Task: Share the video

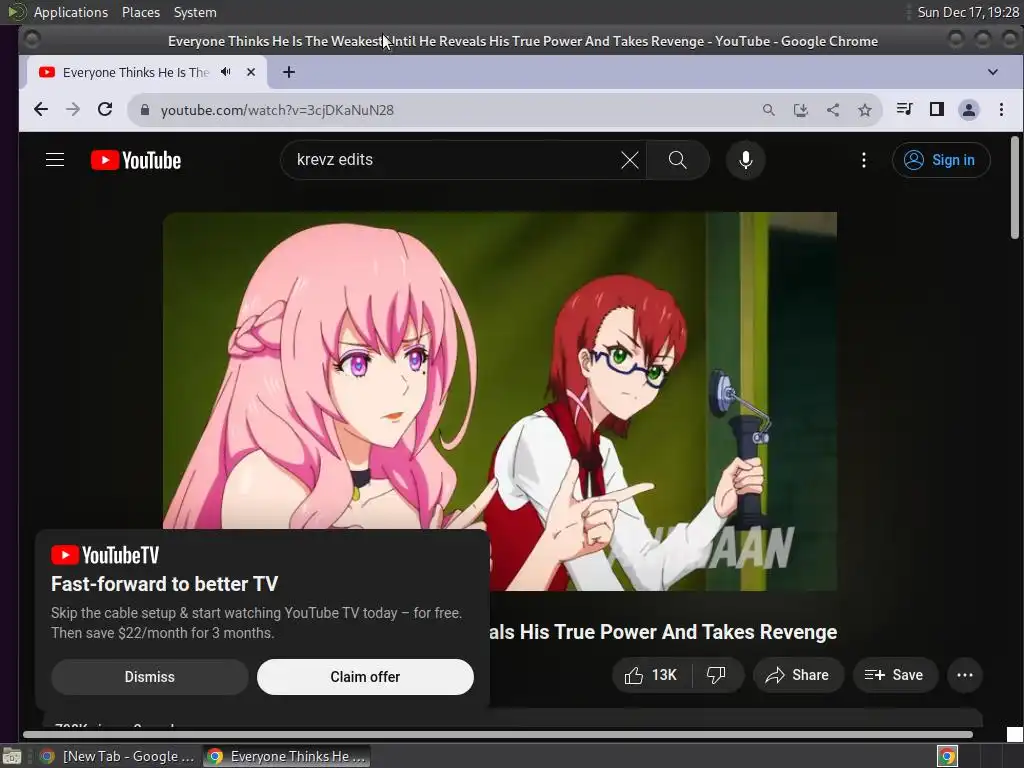Action: click(798, 675)
